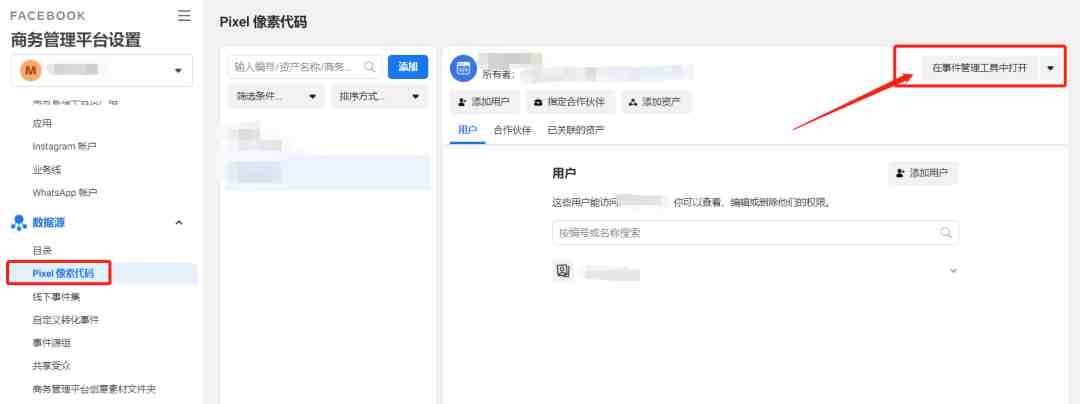Select 应用 in the sidebar
Image resolution: width=1080 pixels, height=404 pixels.
(42, 124)
